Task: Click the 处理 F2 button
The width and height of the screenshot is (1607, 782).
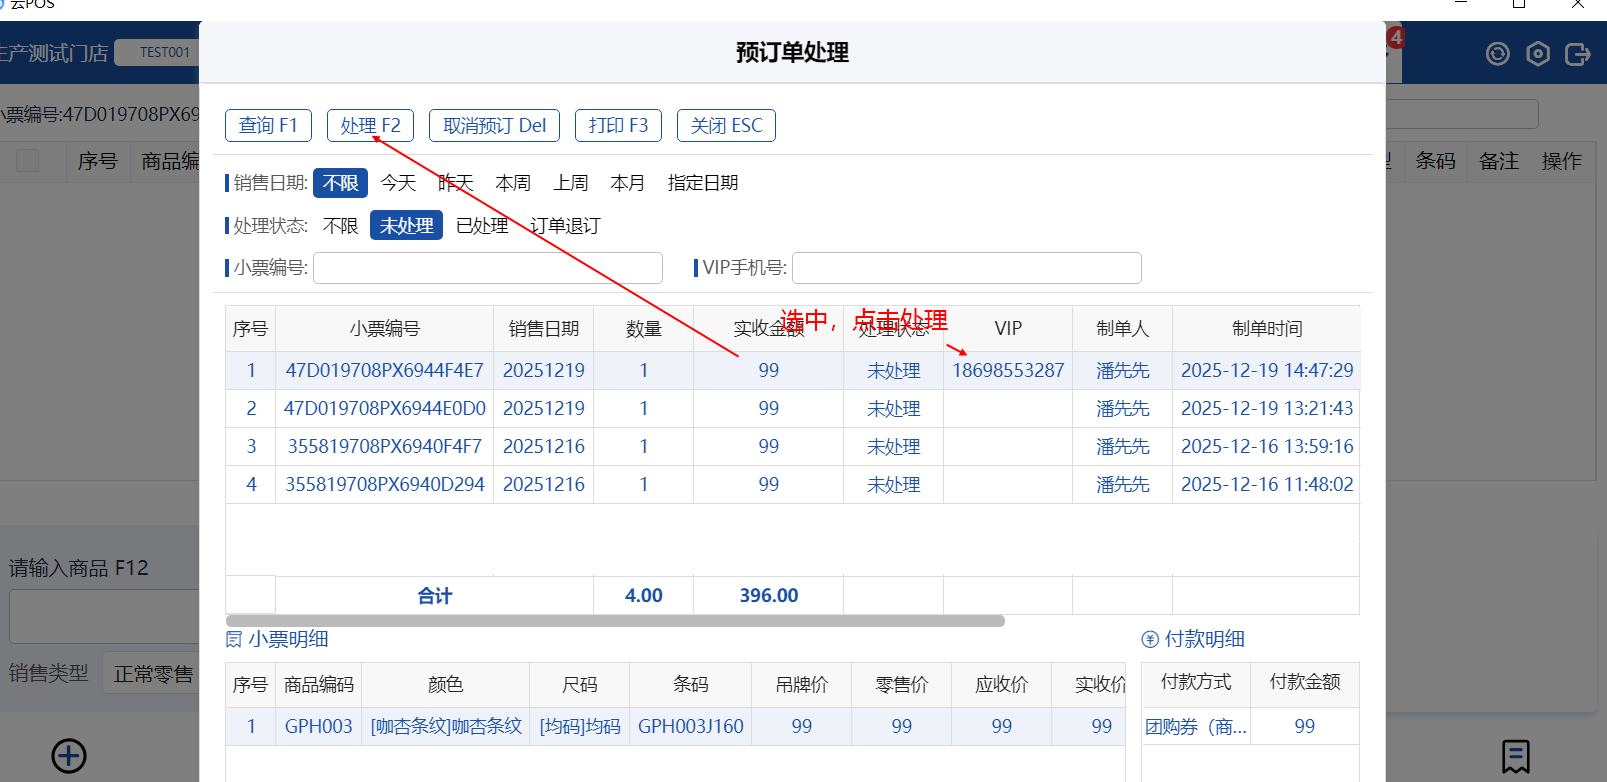Action: pos(370,126)
